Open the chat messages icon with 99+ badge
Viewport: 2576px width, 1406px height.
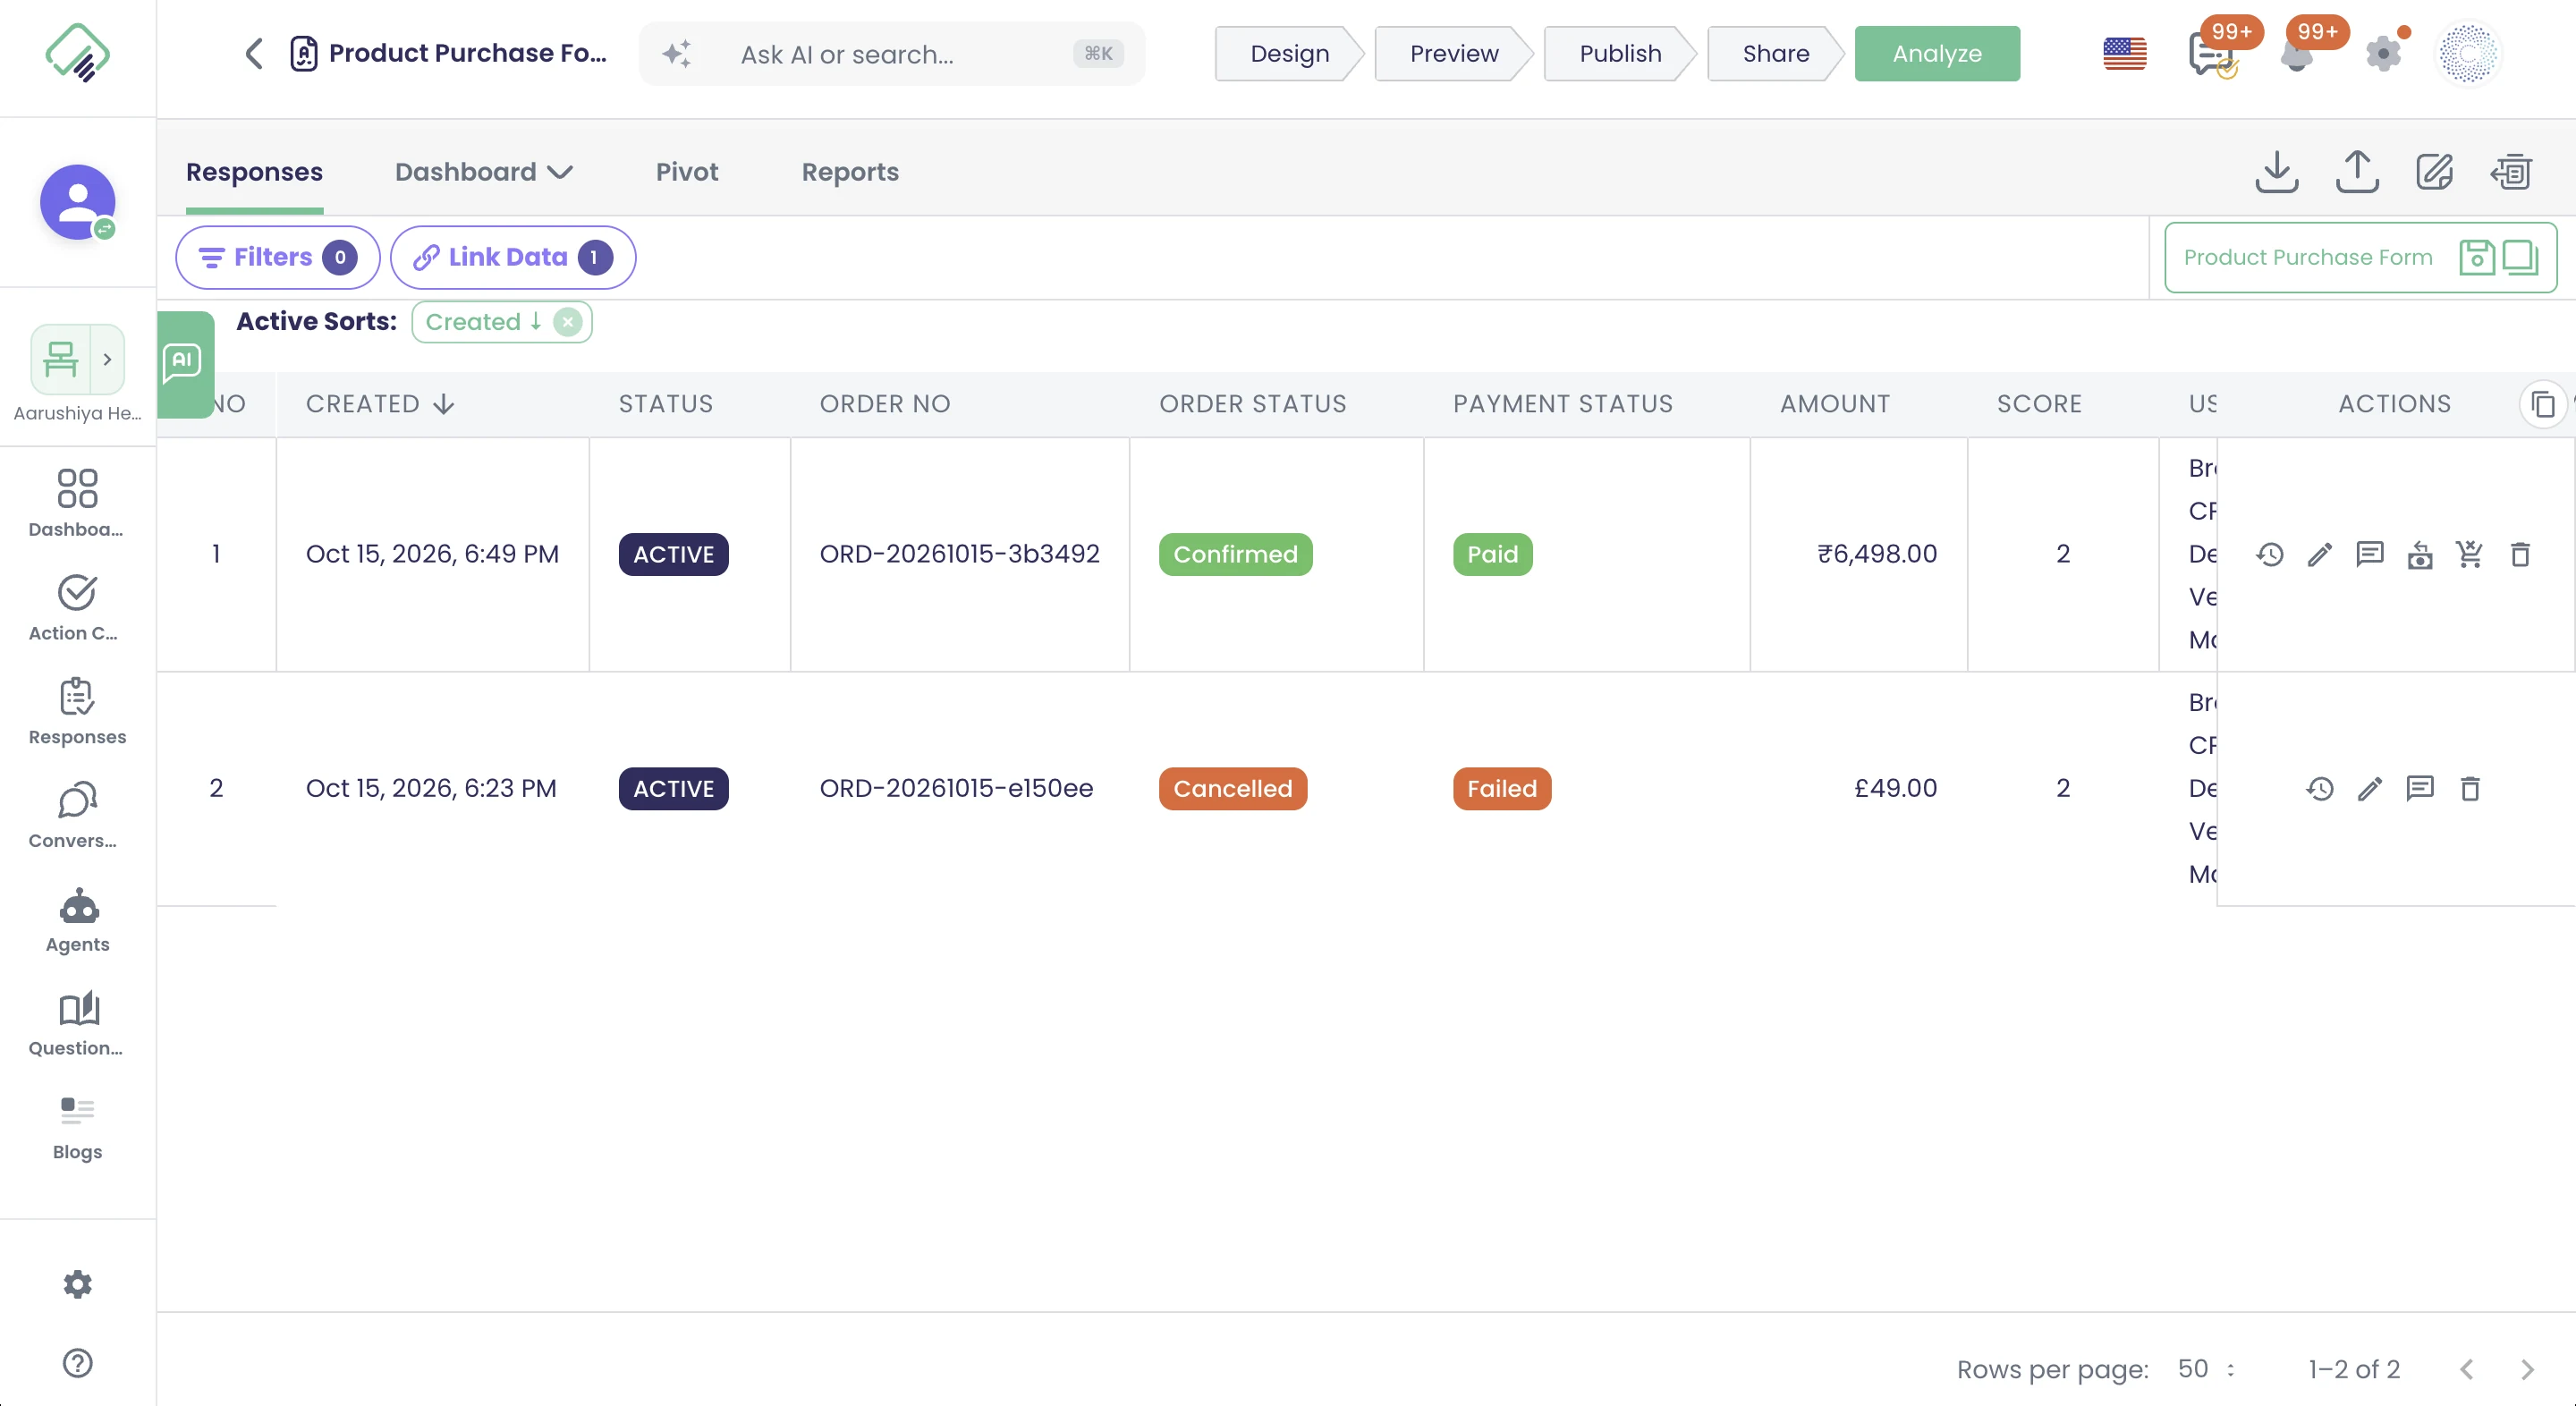tap(2212, 54)
